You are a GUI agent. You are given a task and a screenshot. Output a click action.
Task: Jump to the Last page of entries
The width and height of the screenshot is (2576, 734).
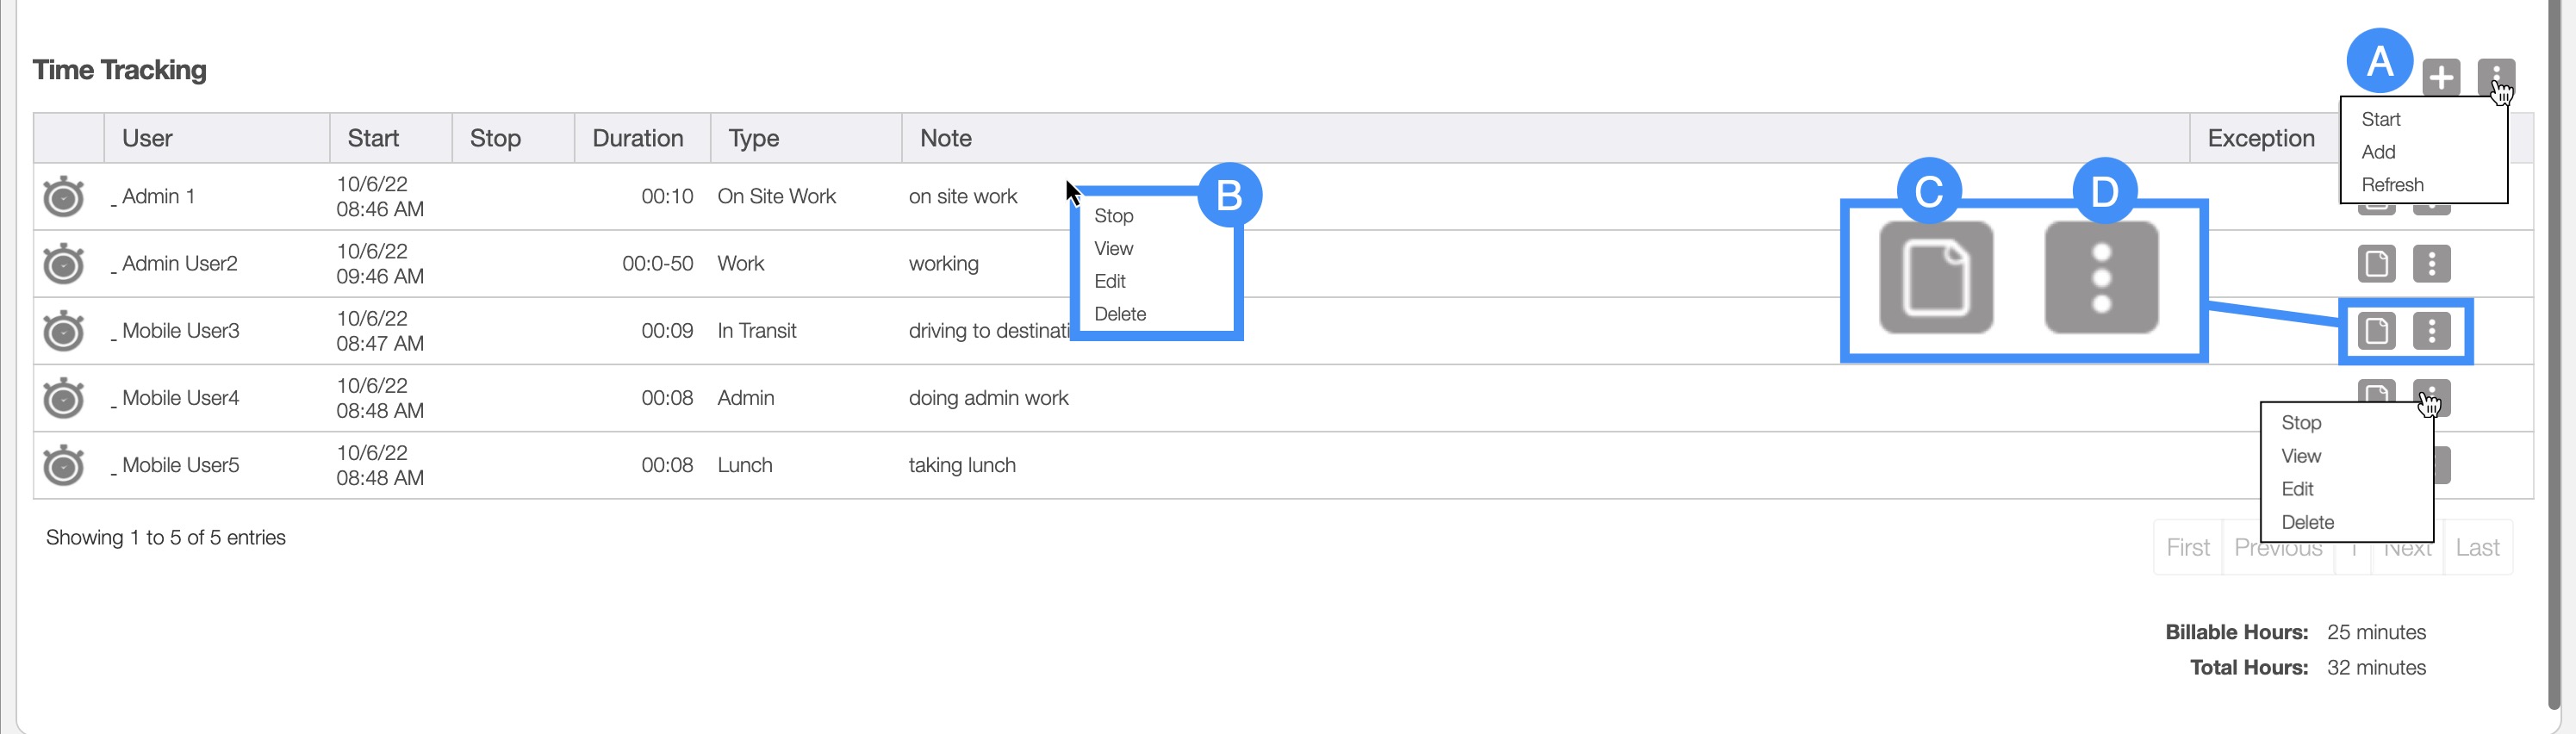[x=2476, y=548]
